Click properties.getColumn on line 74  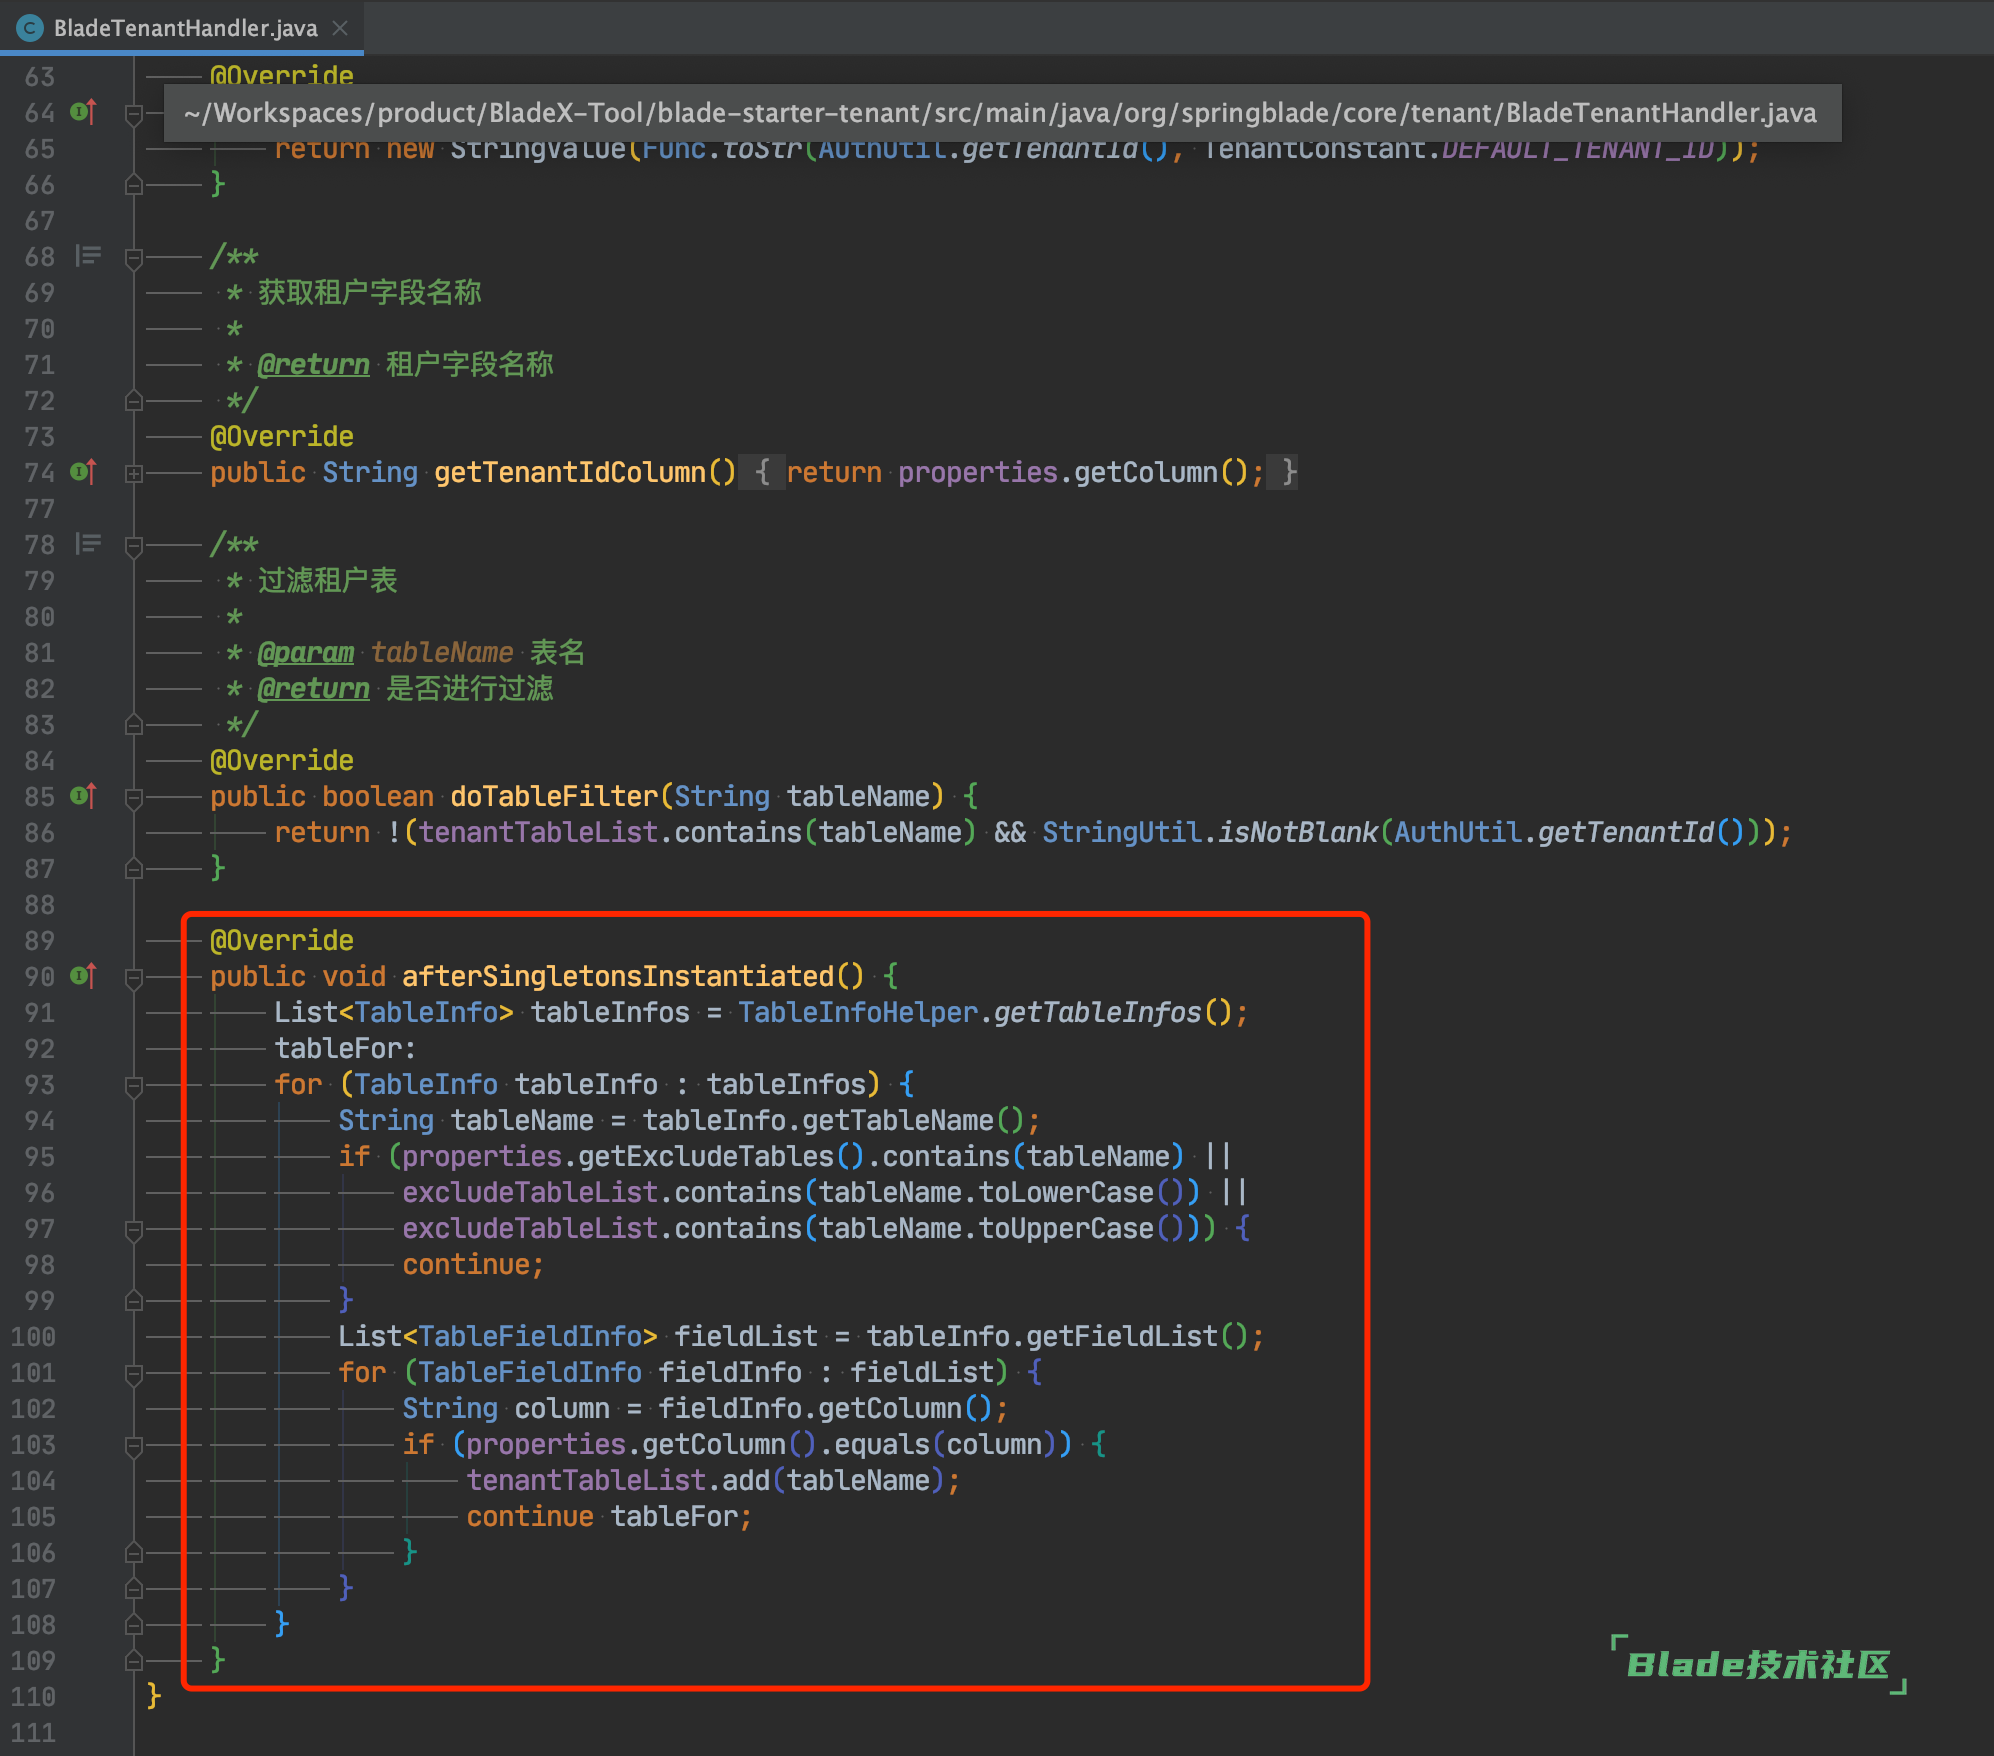point(1058,473)
